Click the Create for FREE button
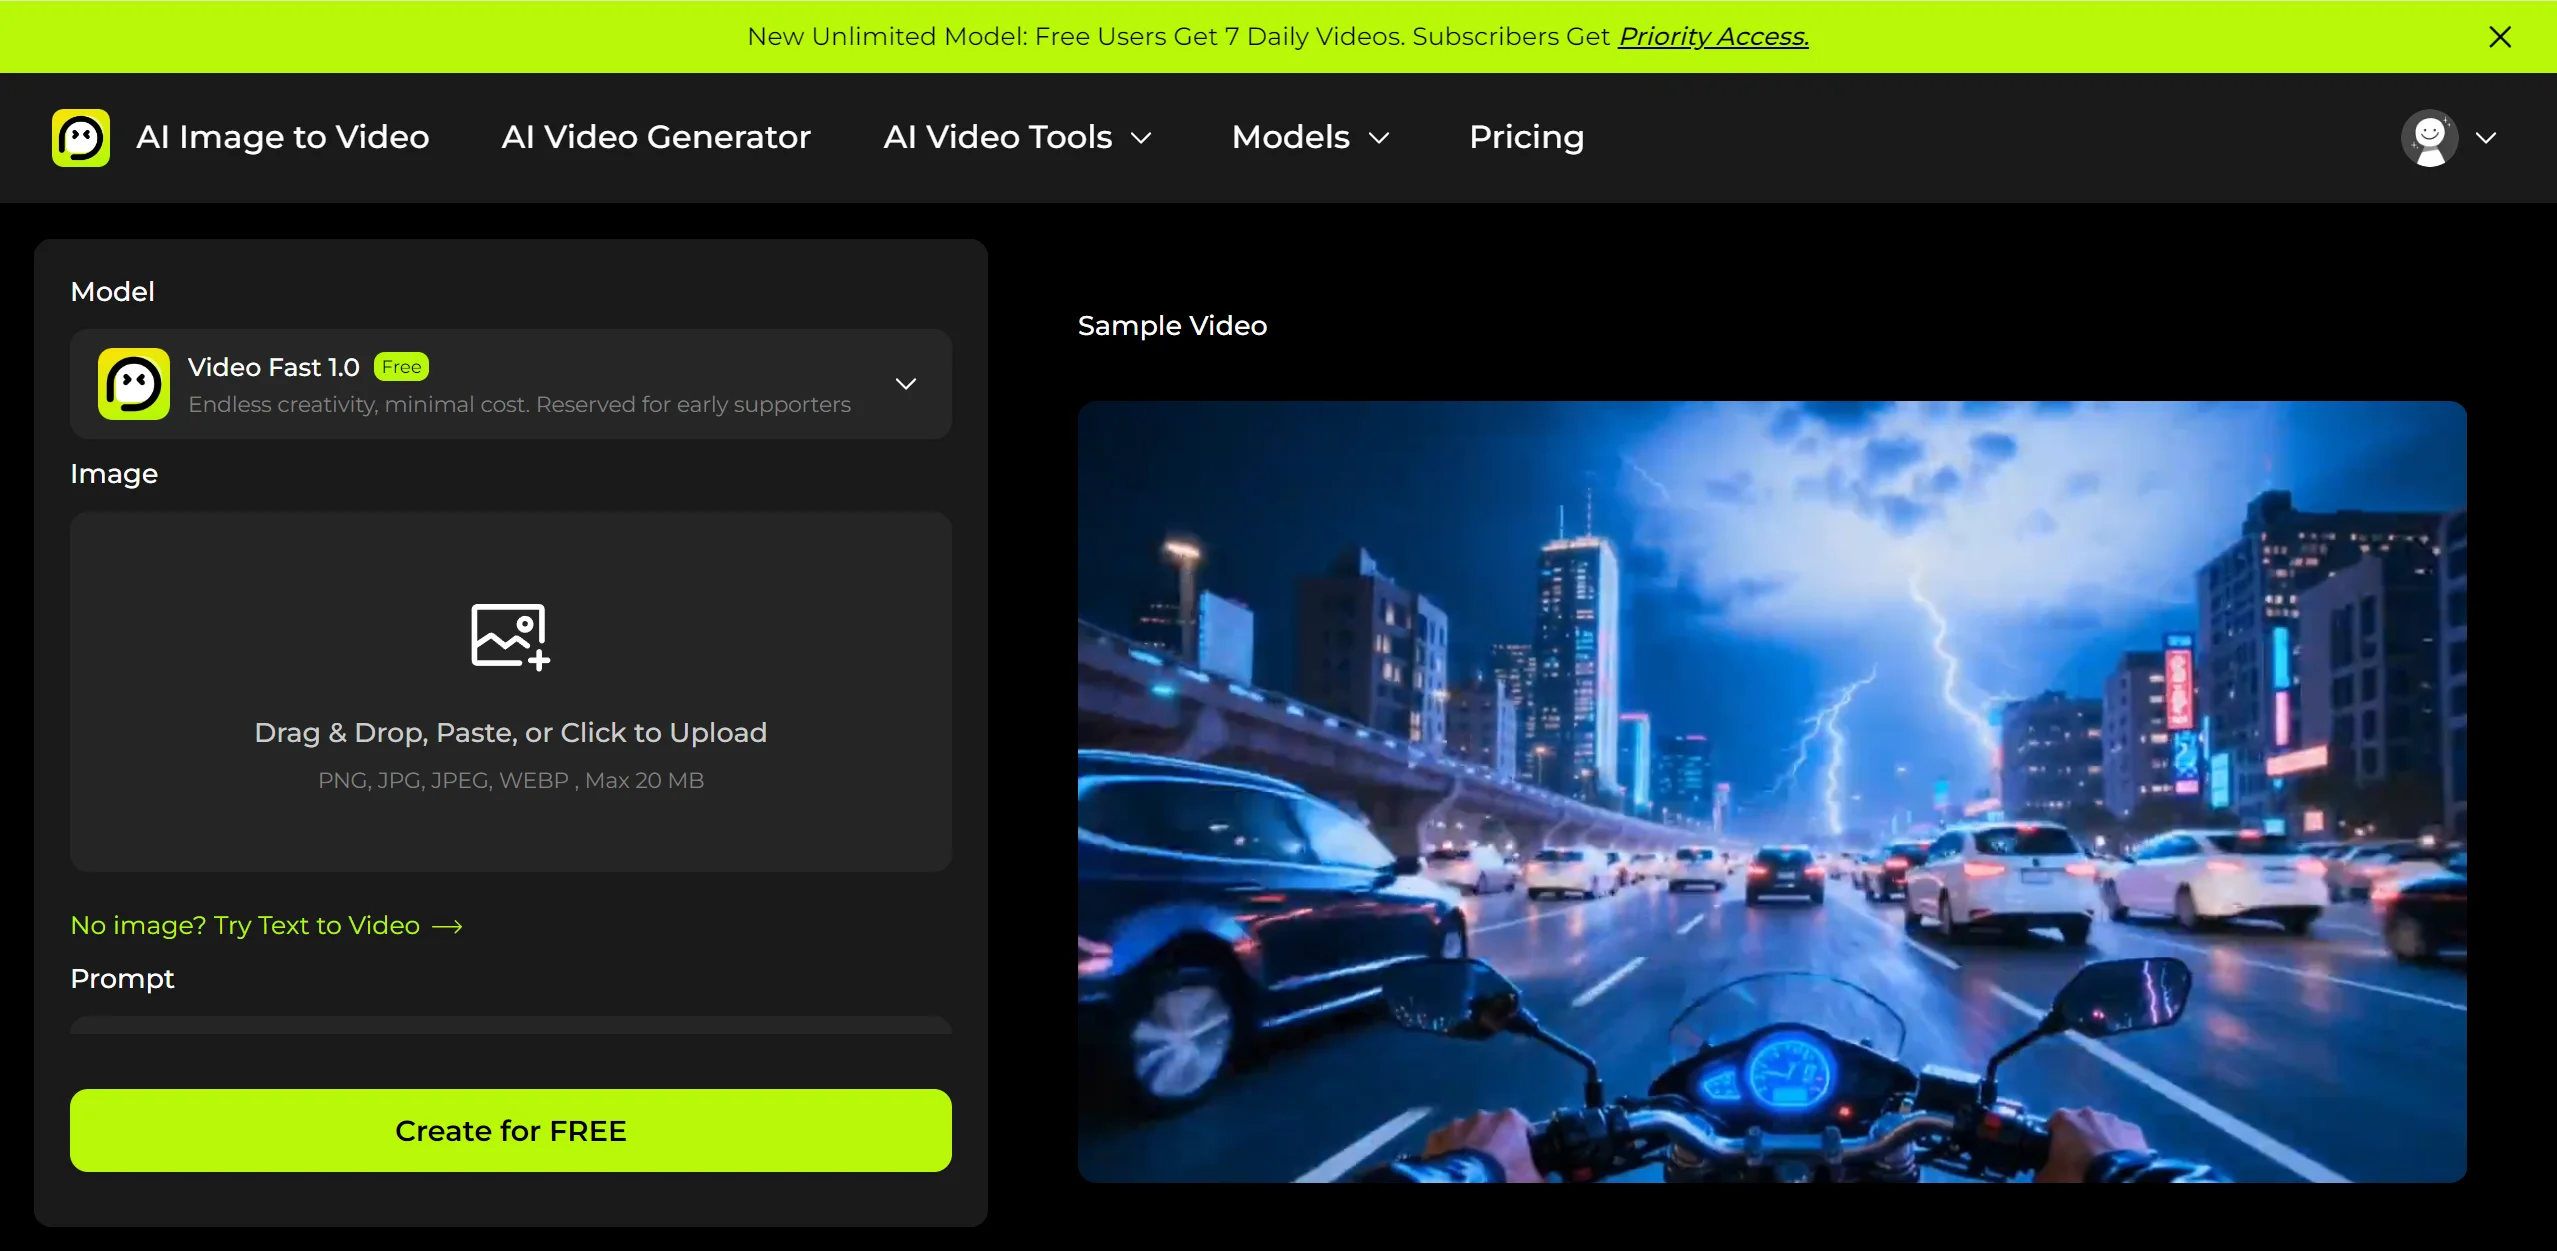Viewport: 2557px width, 1251px height. pyautogui.click(x=511, y=1130)
